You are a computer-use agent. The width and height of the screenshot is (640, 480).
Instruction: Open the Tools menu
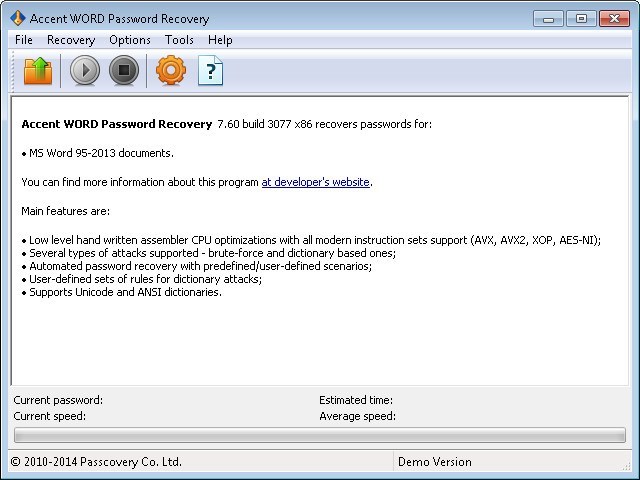click(179, 40)
